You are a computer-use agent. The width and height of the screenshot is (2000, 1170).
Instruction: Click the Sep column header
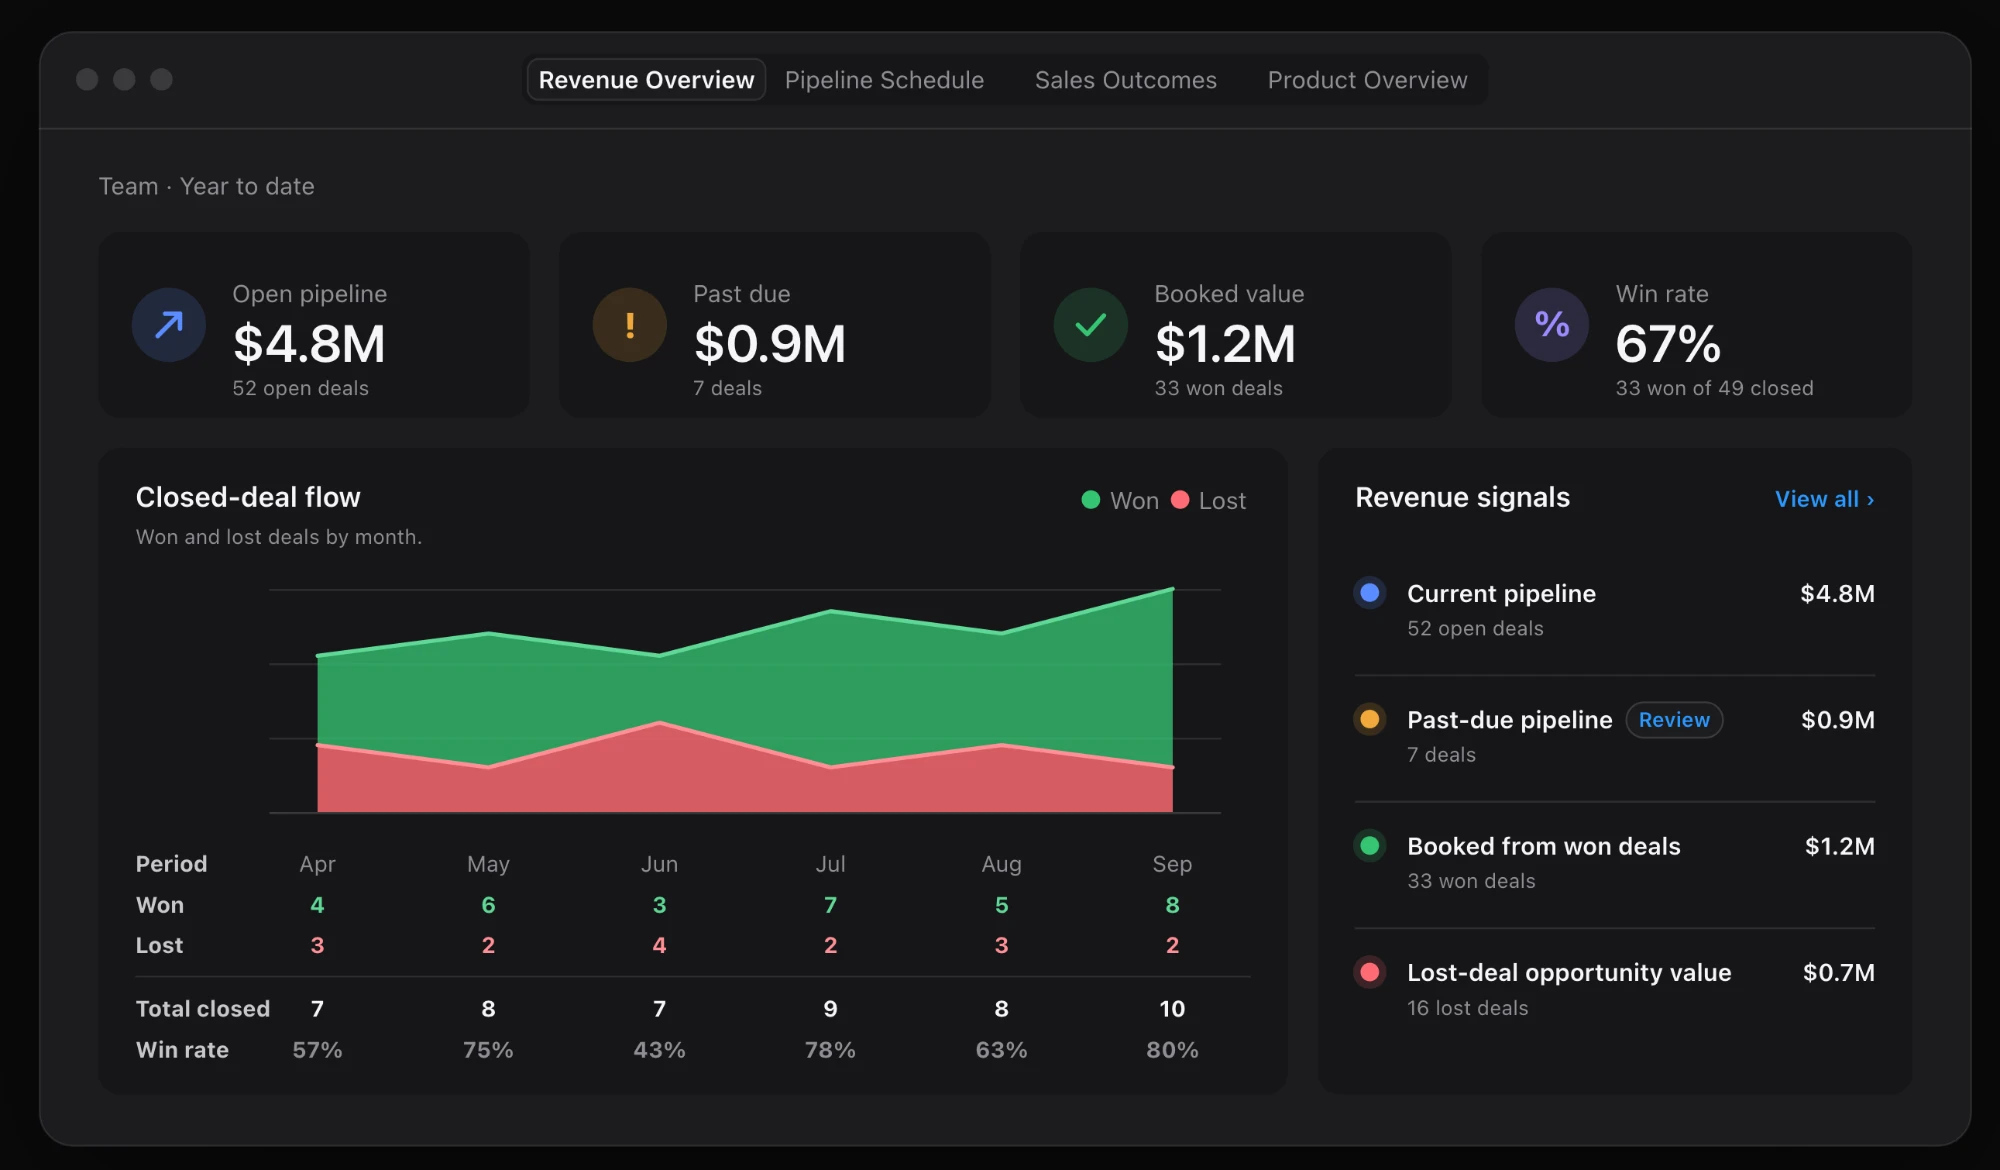[x=1172, y=864]
